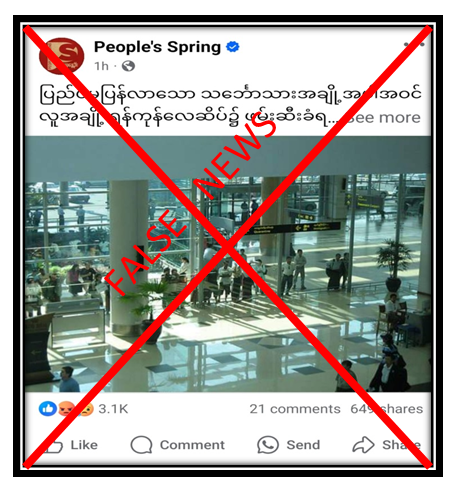
Task: Click the WhatsApp Send icon
Action: pyautogui.click(x=268, y=445)
